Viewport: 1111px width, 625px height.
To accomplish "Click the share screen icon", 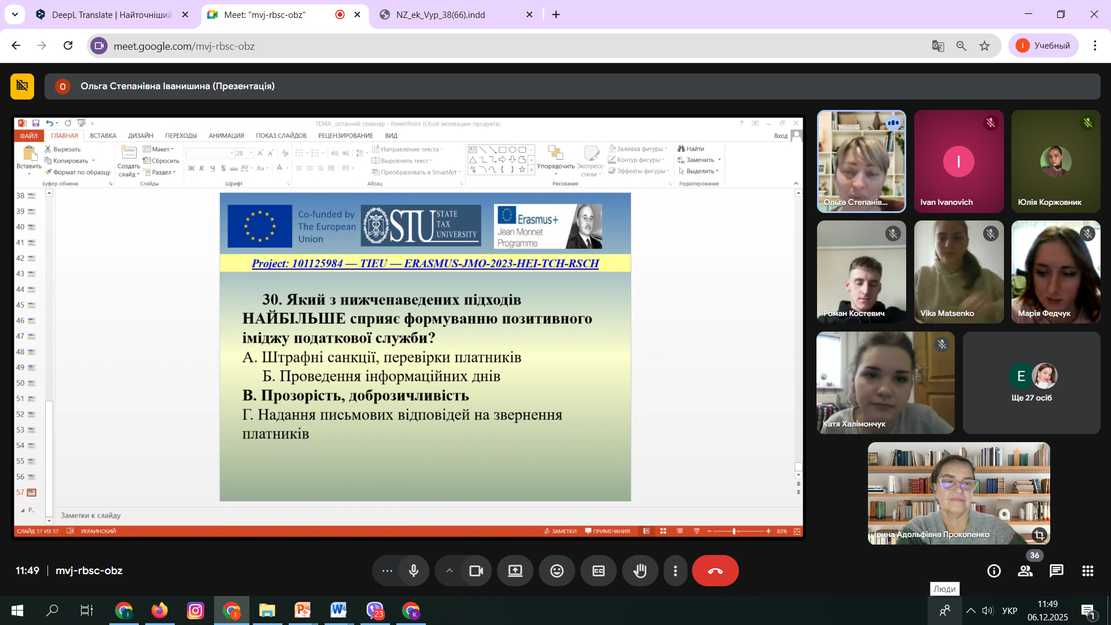I will pos(515,571).
